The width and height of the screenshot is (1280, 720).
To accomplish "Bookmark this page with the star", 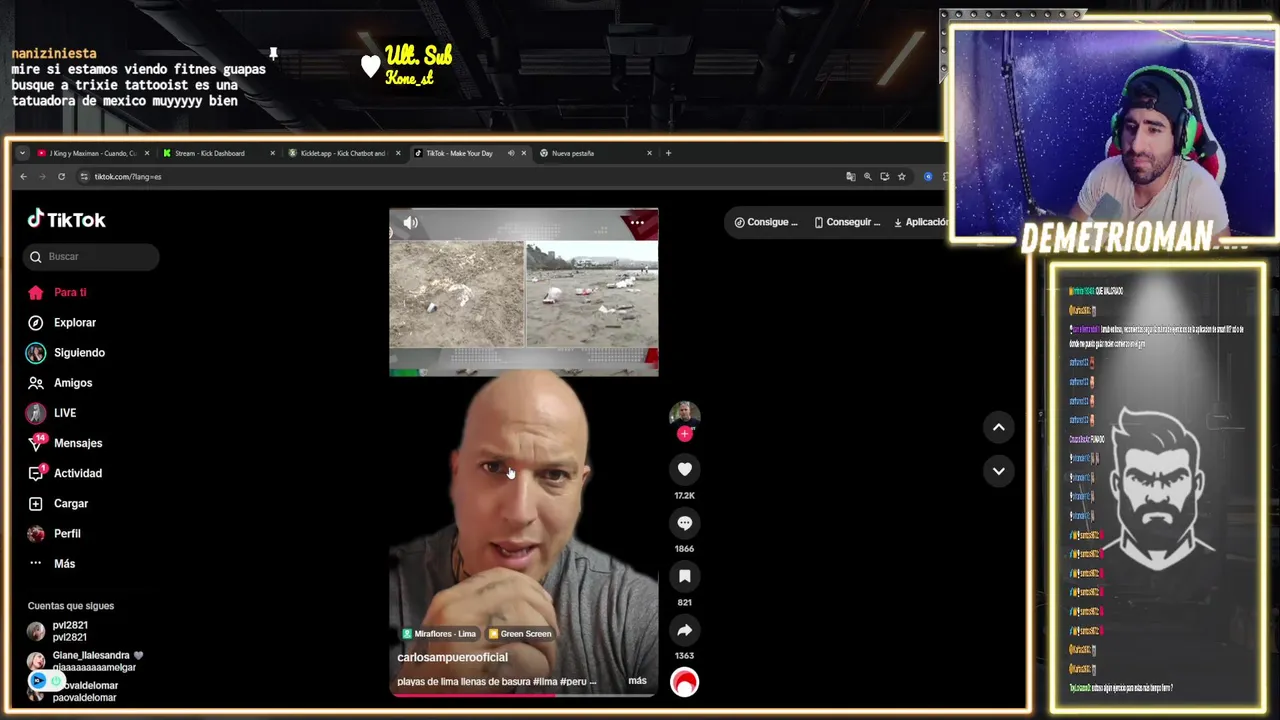I will click(x=901, y=177).
